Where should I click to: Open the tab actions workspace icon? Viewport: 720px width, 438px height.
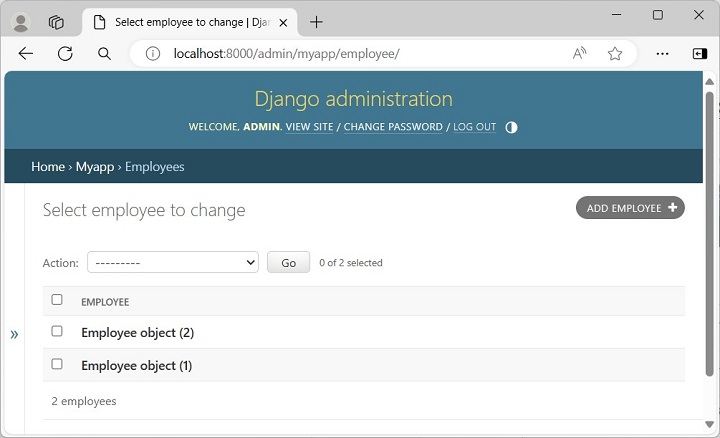point(56,22)
